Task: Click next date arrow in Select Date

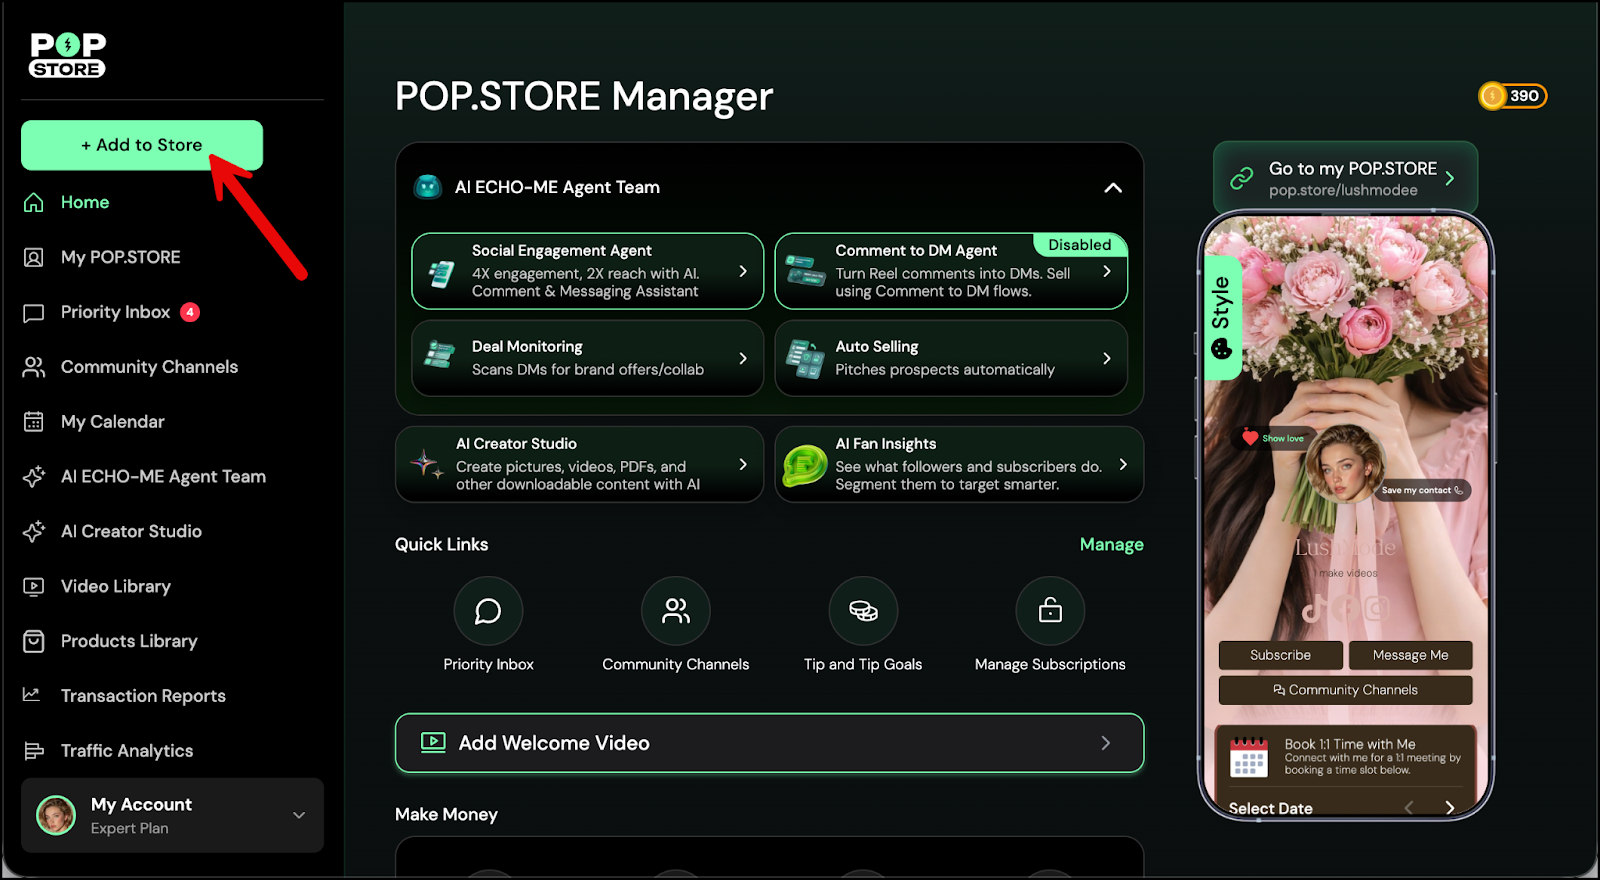Action: point(1449,808)
